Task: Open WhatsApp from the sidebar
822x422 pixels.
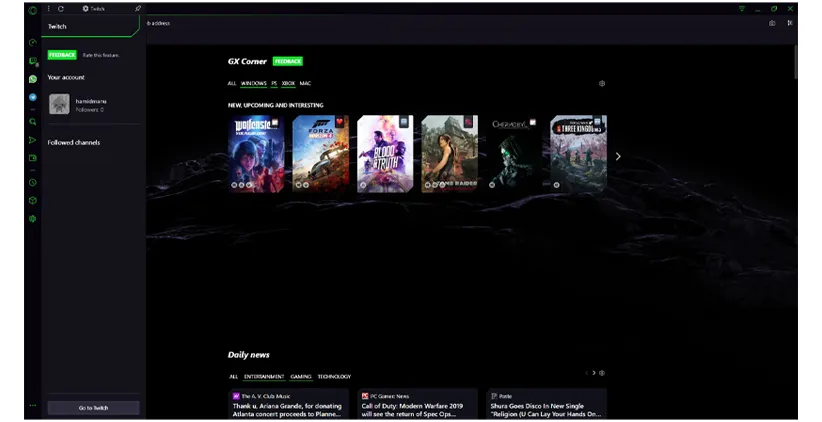Action: pos(33,79)
